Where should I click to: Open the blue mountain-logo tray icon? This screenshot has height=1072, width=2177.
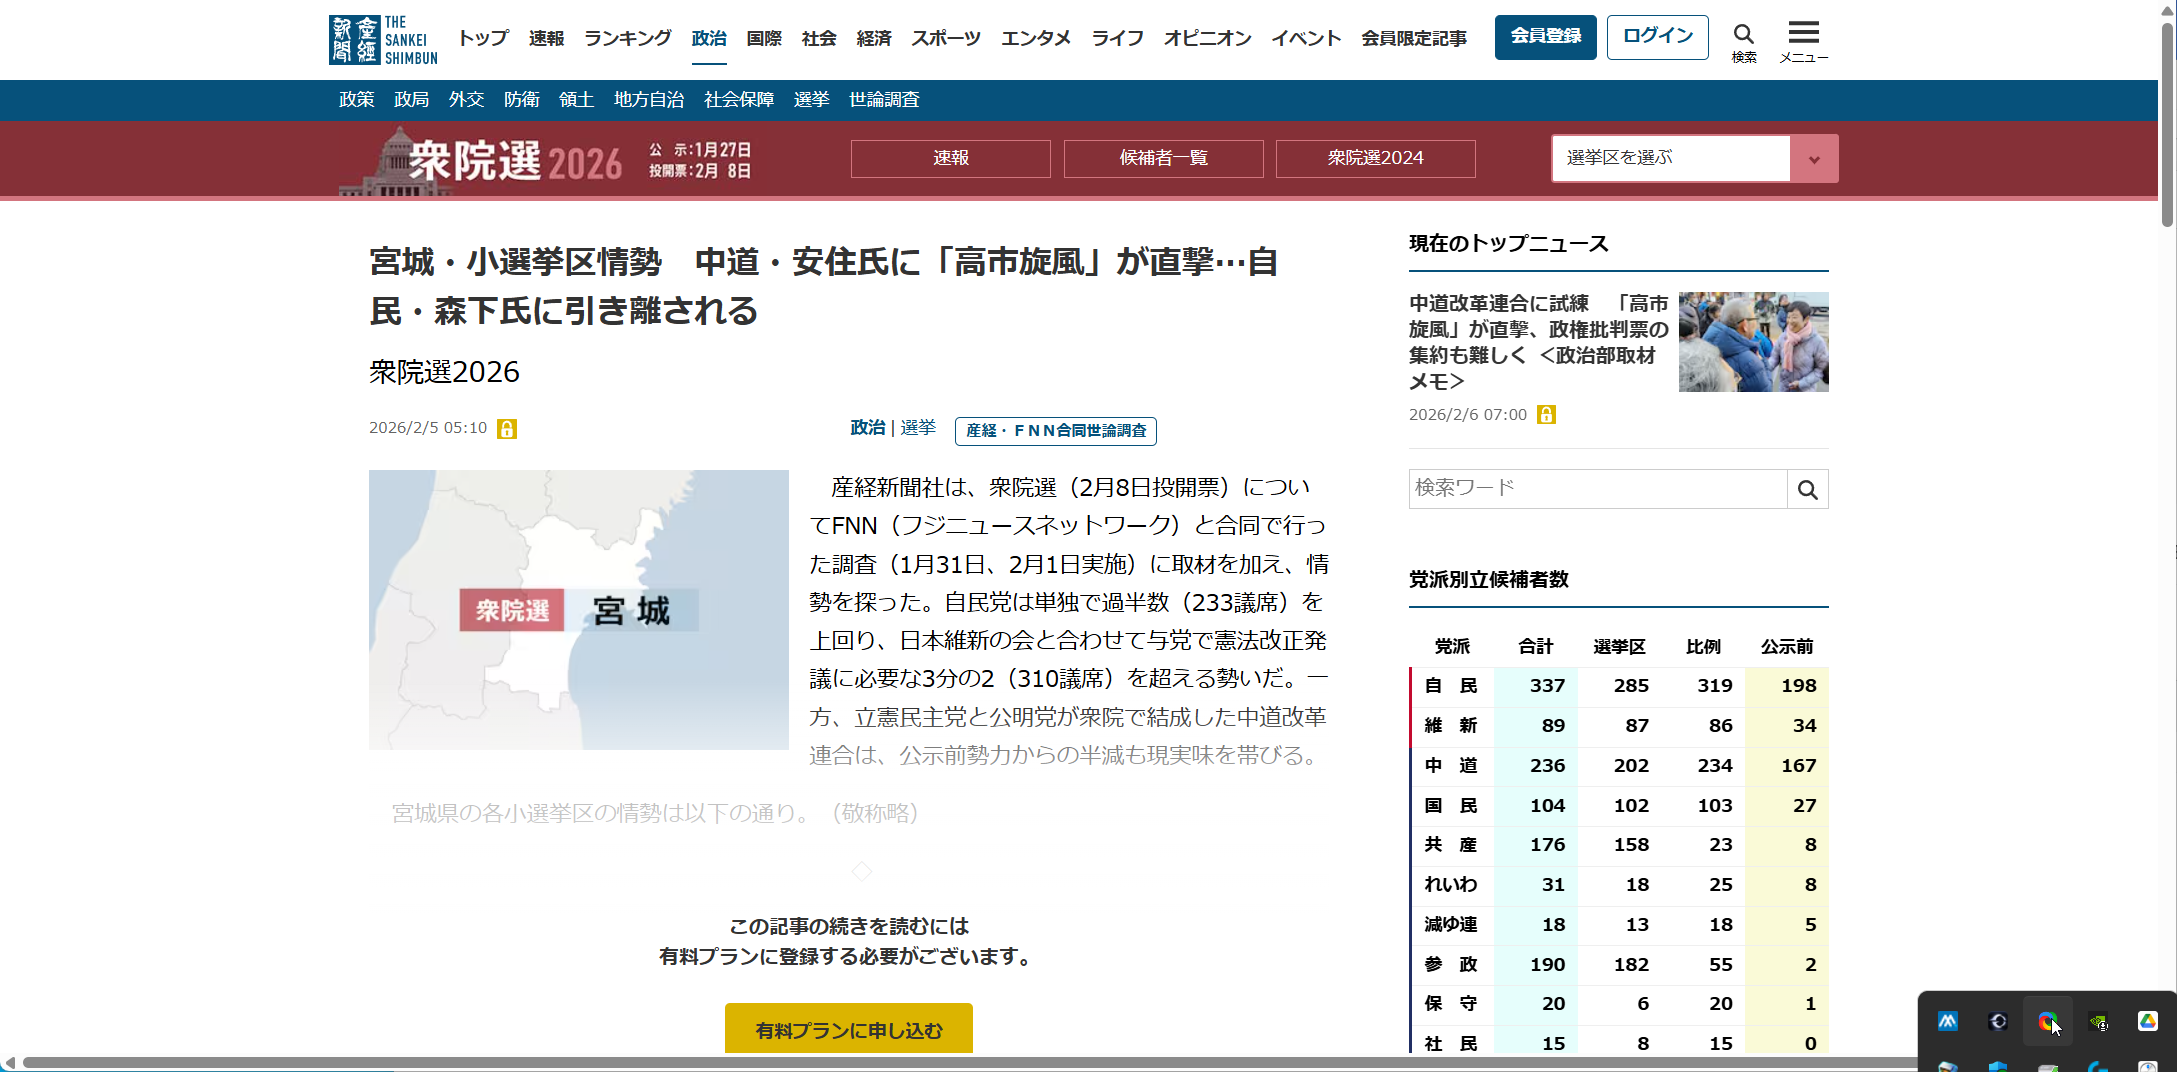pos(1947,1021)
